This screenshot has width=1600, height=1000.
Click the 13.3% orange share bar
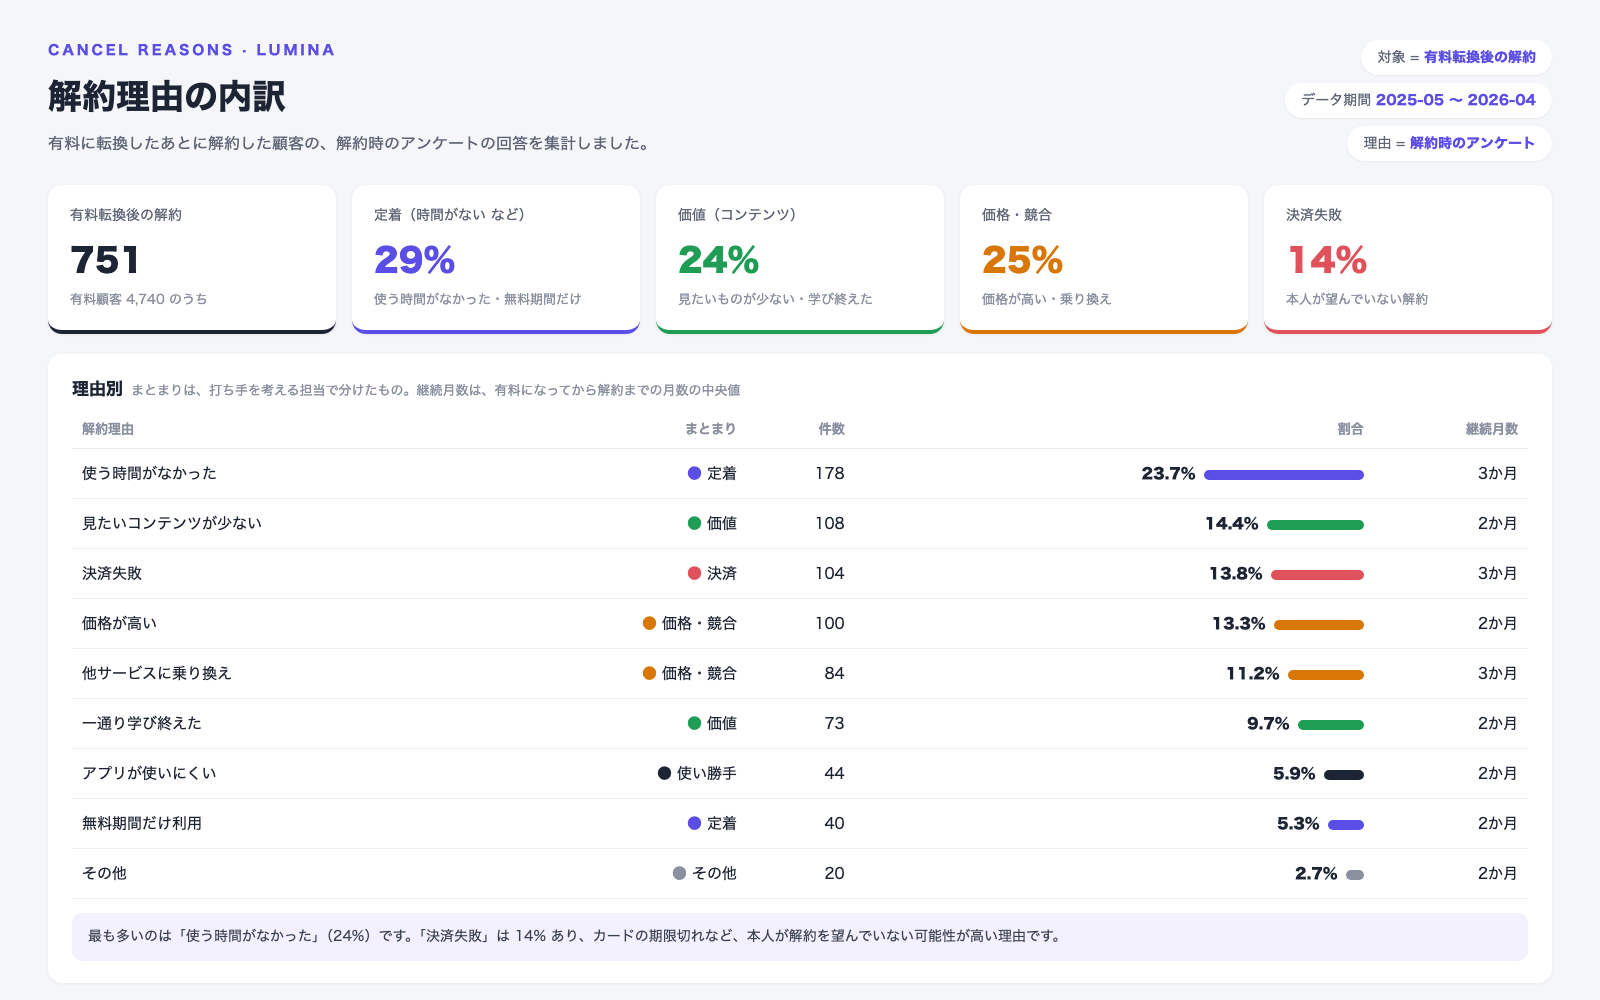pos(1319,625)
